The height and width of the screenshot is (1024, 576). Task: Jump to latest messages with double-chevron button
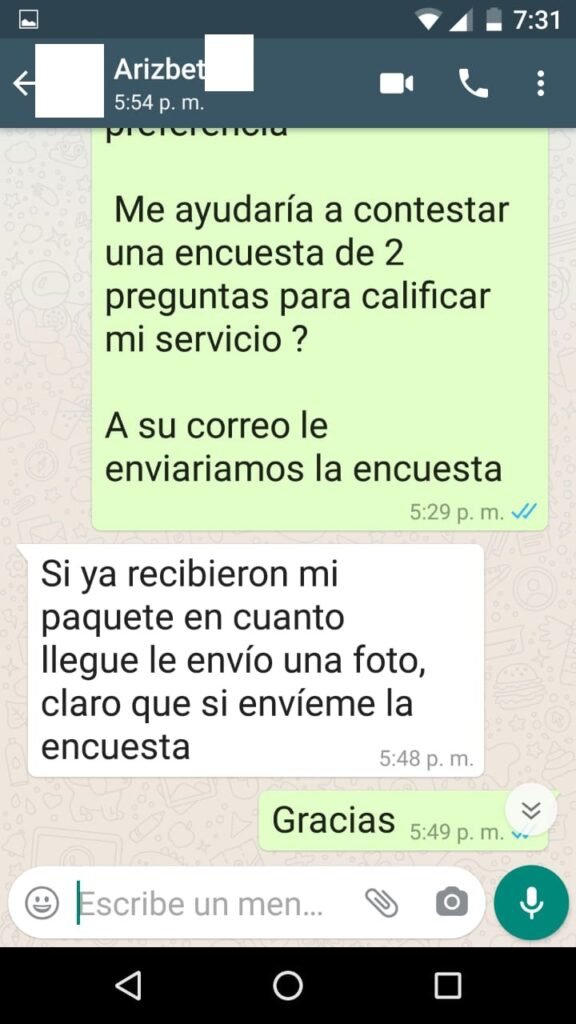tap(531, 810)
